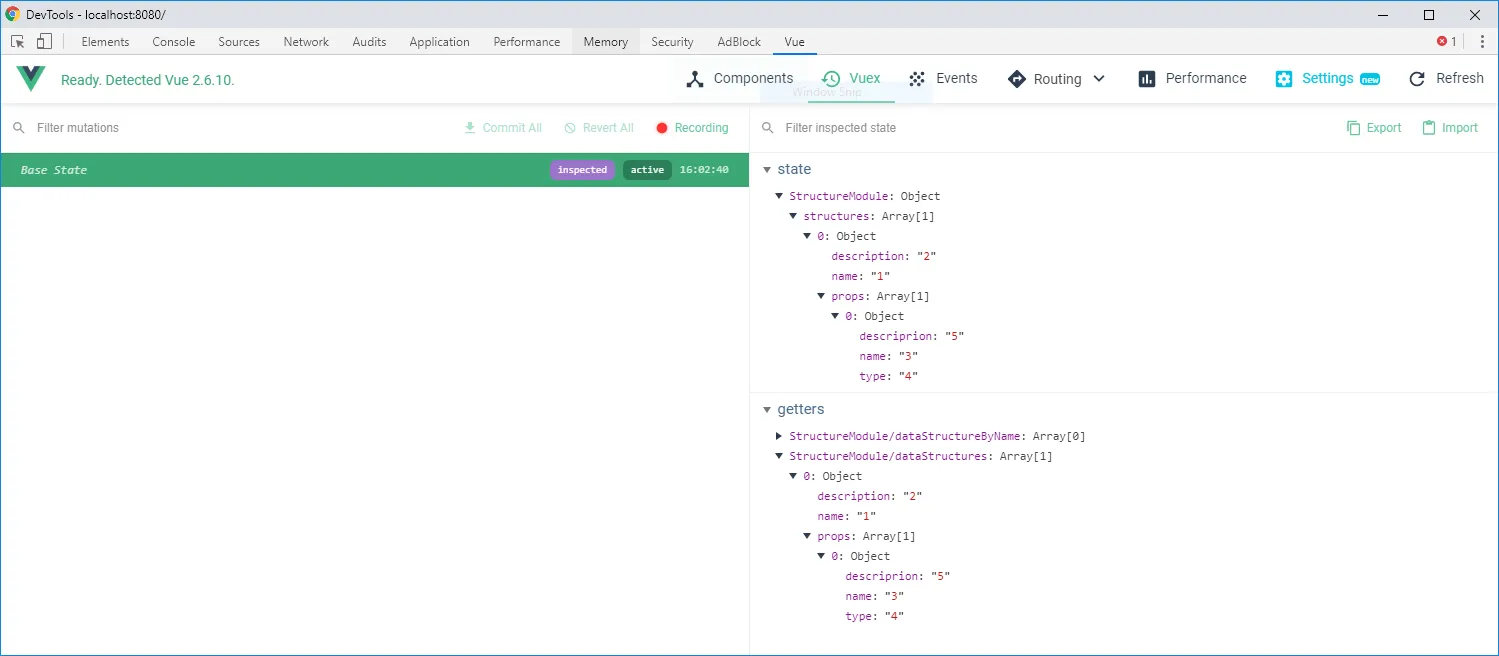
Task: Collapse props: Array[1] under state
Action: point(822,296)
